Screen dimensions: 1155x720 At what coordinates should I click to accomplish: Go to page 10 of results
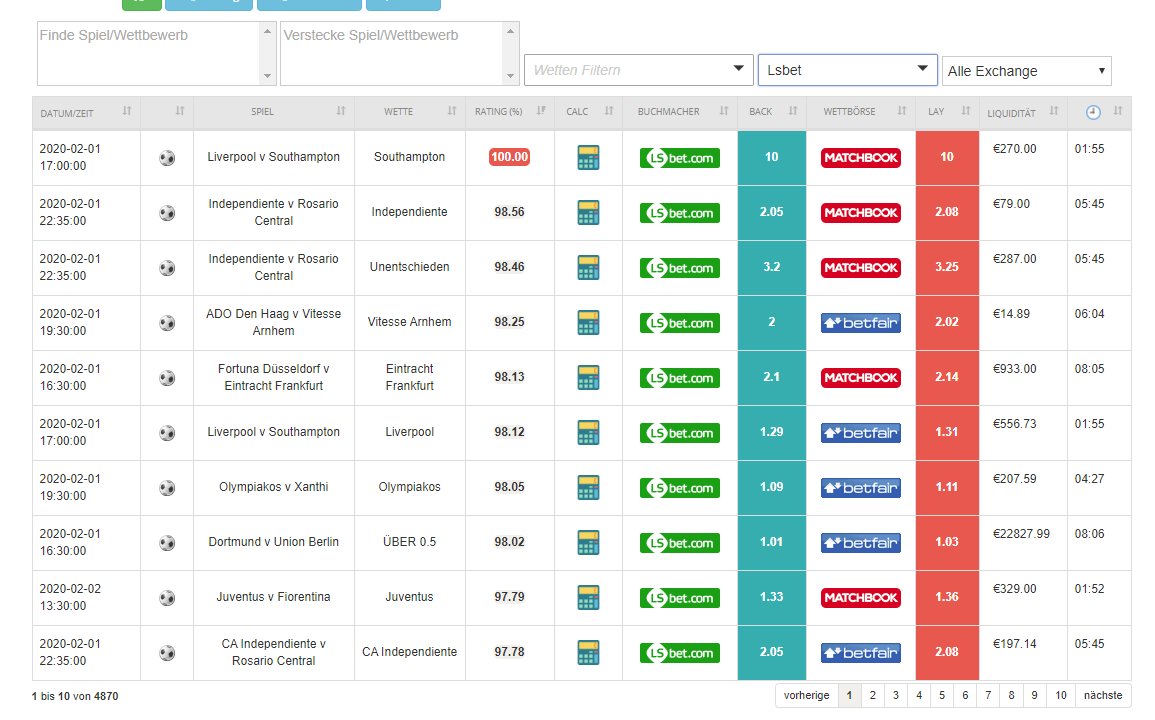coord(1061,696)
